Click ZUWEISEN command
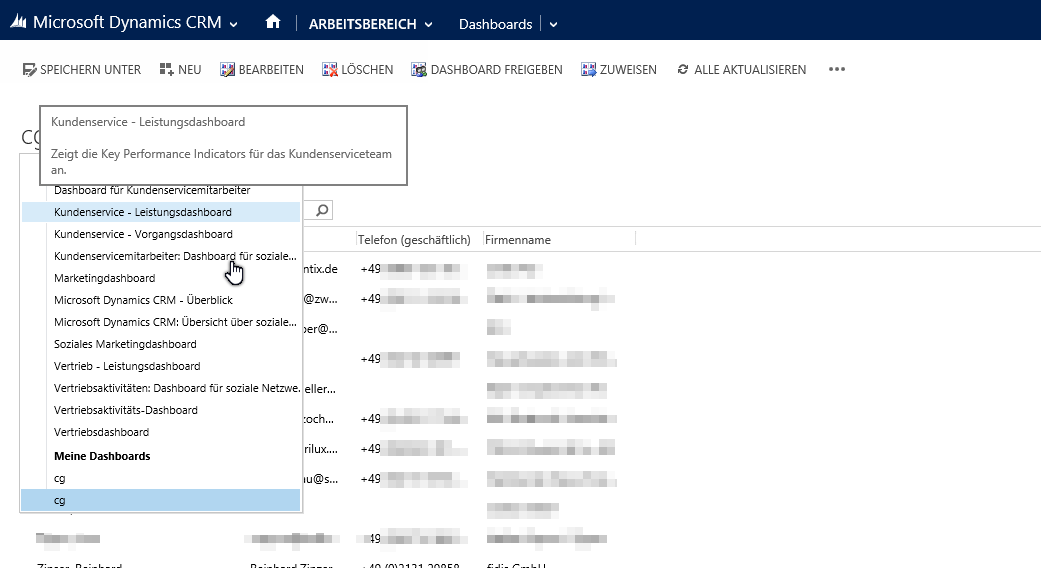1041x568 pixels. coord(619,70)
